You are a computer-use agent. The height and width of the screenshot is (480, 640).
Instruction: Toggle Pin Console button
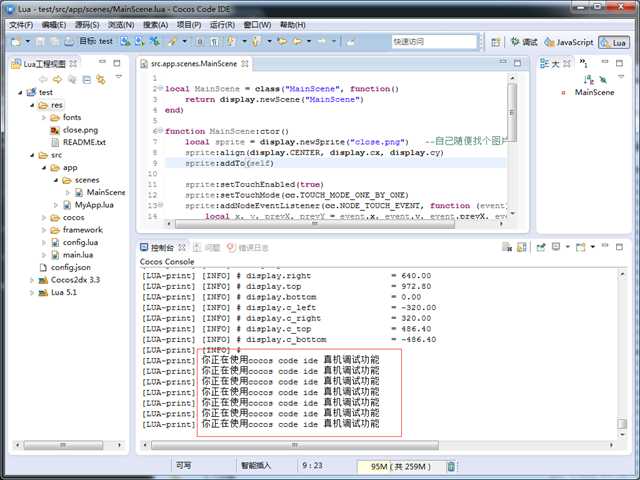coord(541,247)
